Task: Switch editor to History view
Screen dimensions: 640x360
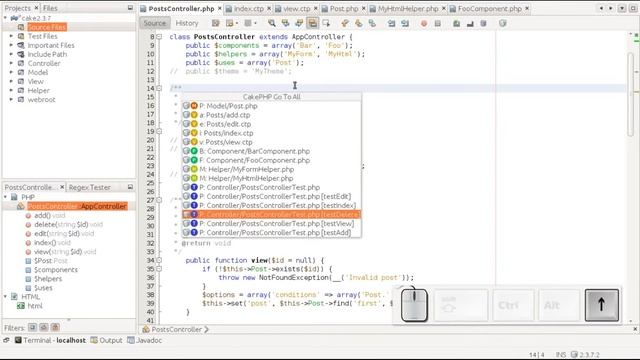Action: coord(187,23)
